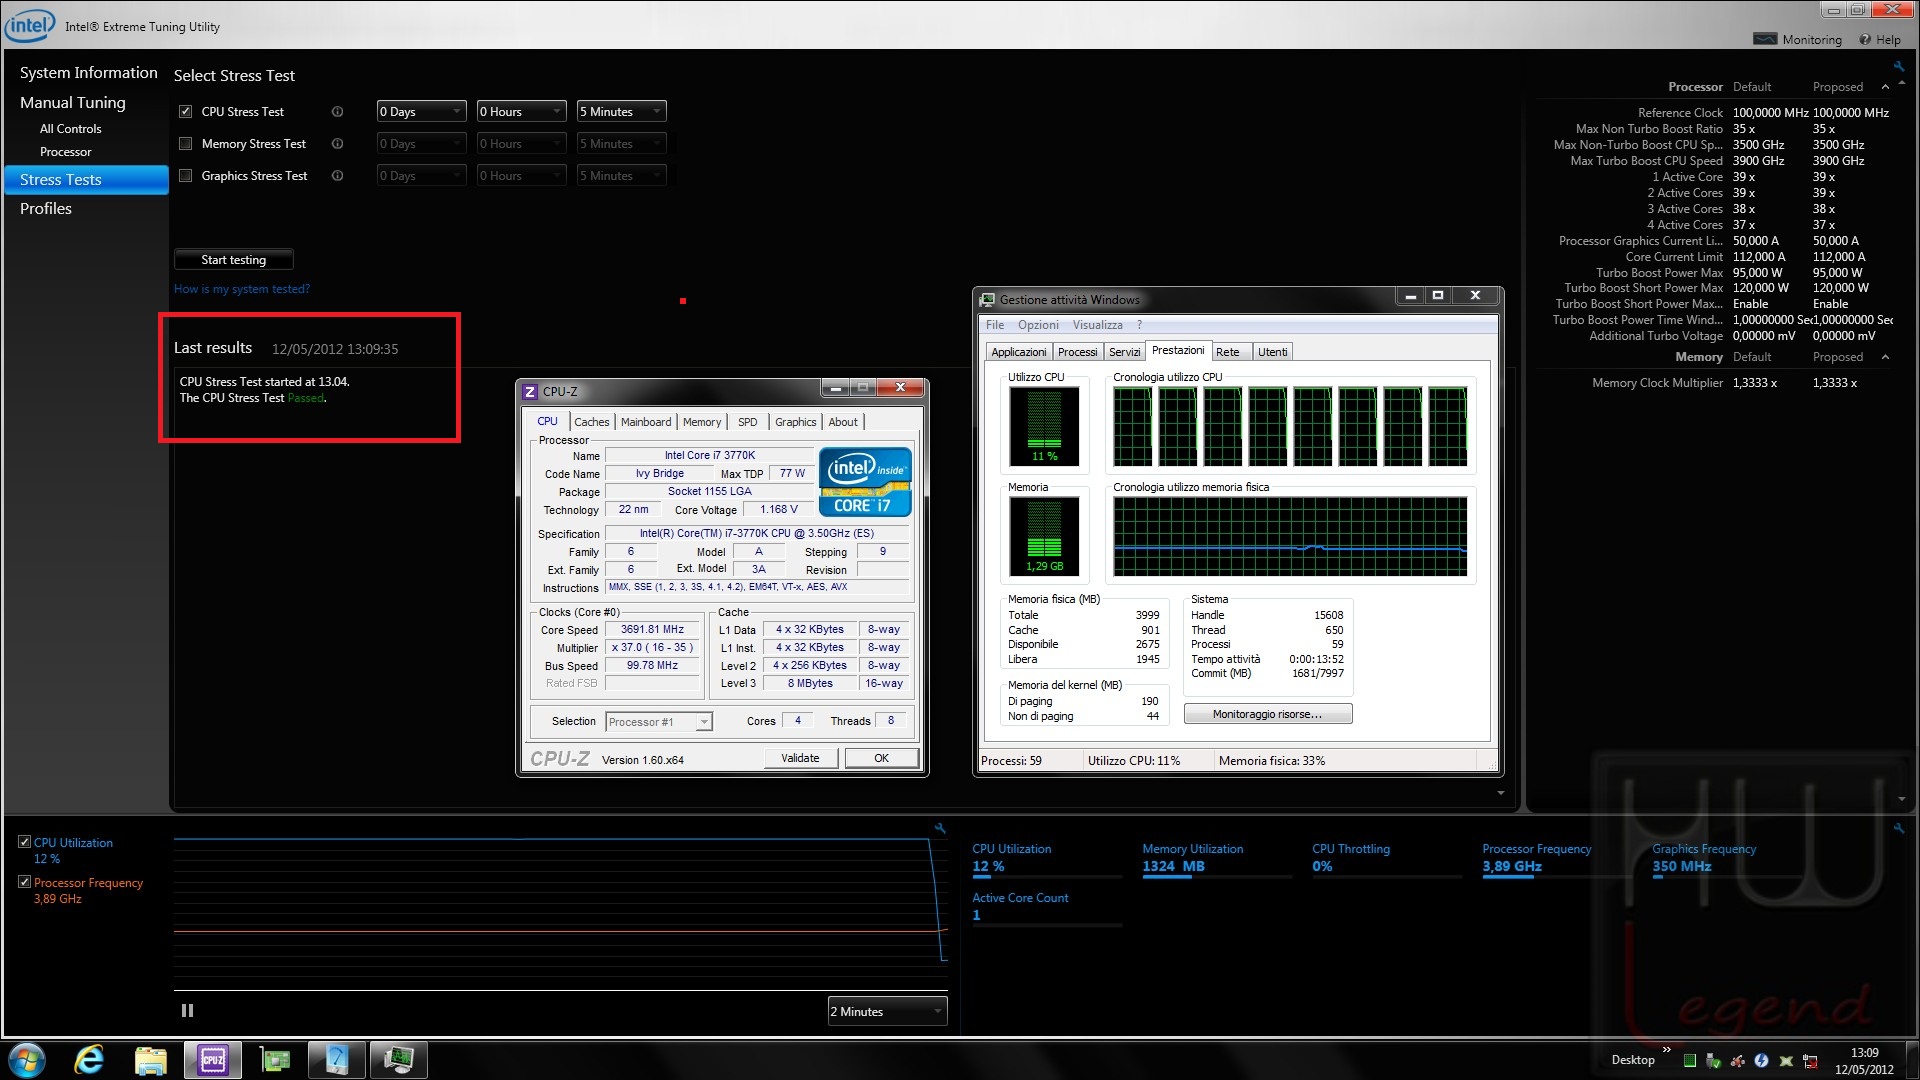
Task: Open the SPD tab in CPU-Z
Action: click(x=747, y=422)
